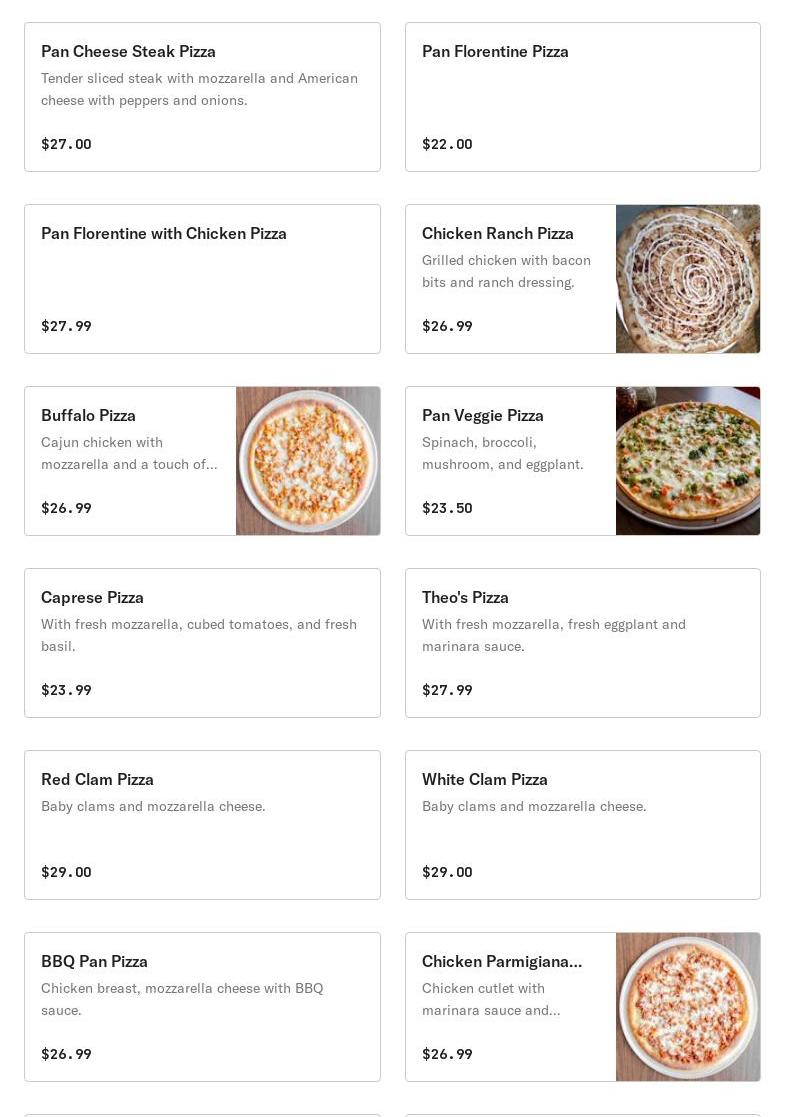Click the Chicken Ranch Pizza photo
This screenshot has width=785, height=1117.
pyautogui.click(x=688, y=279)
